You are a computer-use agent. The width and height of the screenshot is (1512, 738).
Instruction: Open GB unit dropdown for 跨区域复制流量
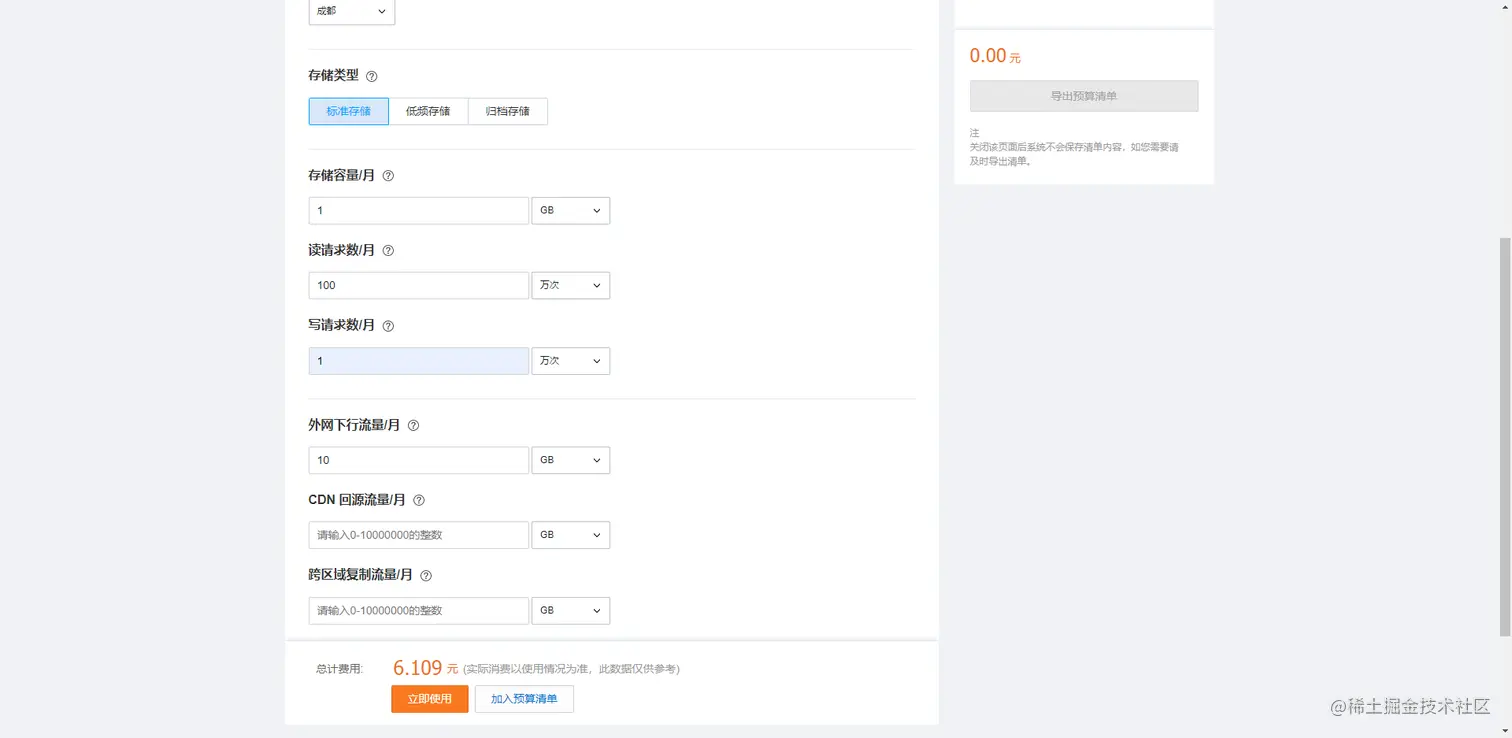pos(571,610)
